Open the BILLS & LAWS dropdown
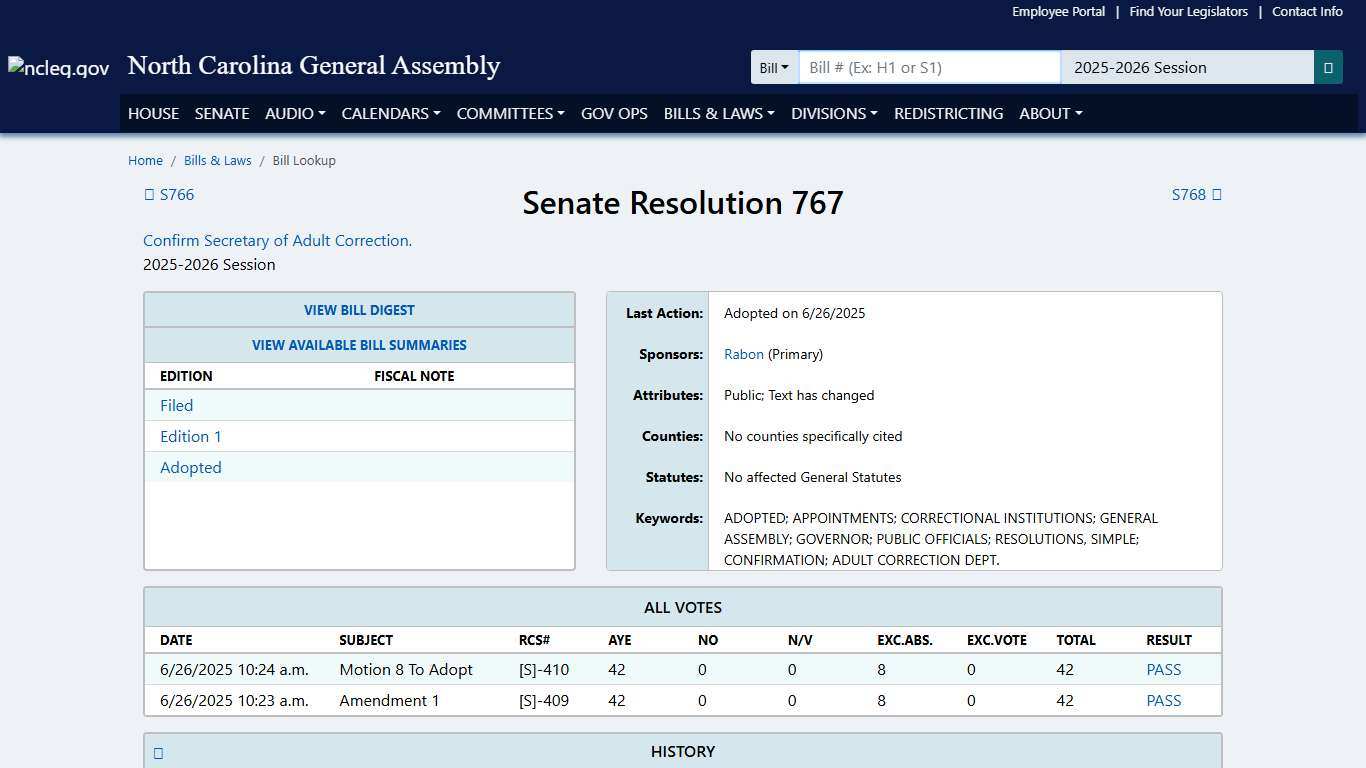 (718, 113)
